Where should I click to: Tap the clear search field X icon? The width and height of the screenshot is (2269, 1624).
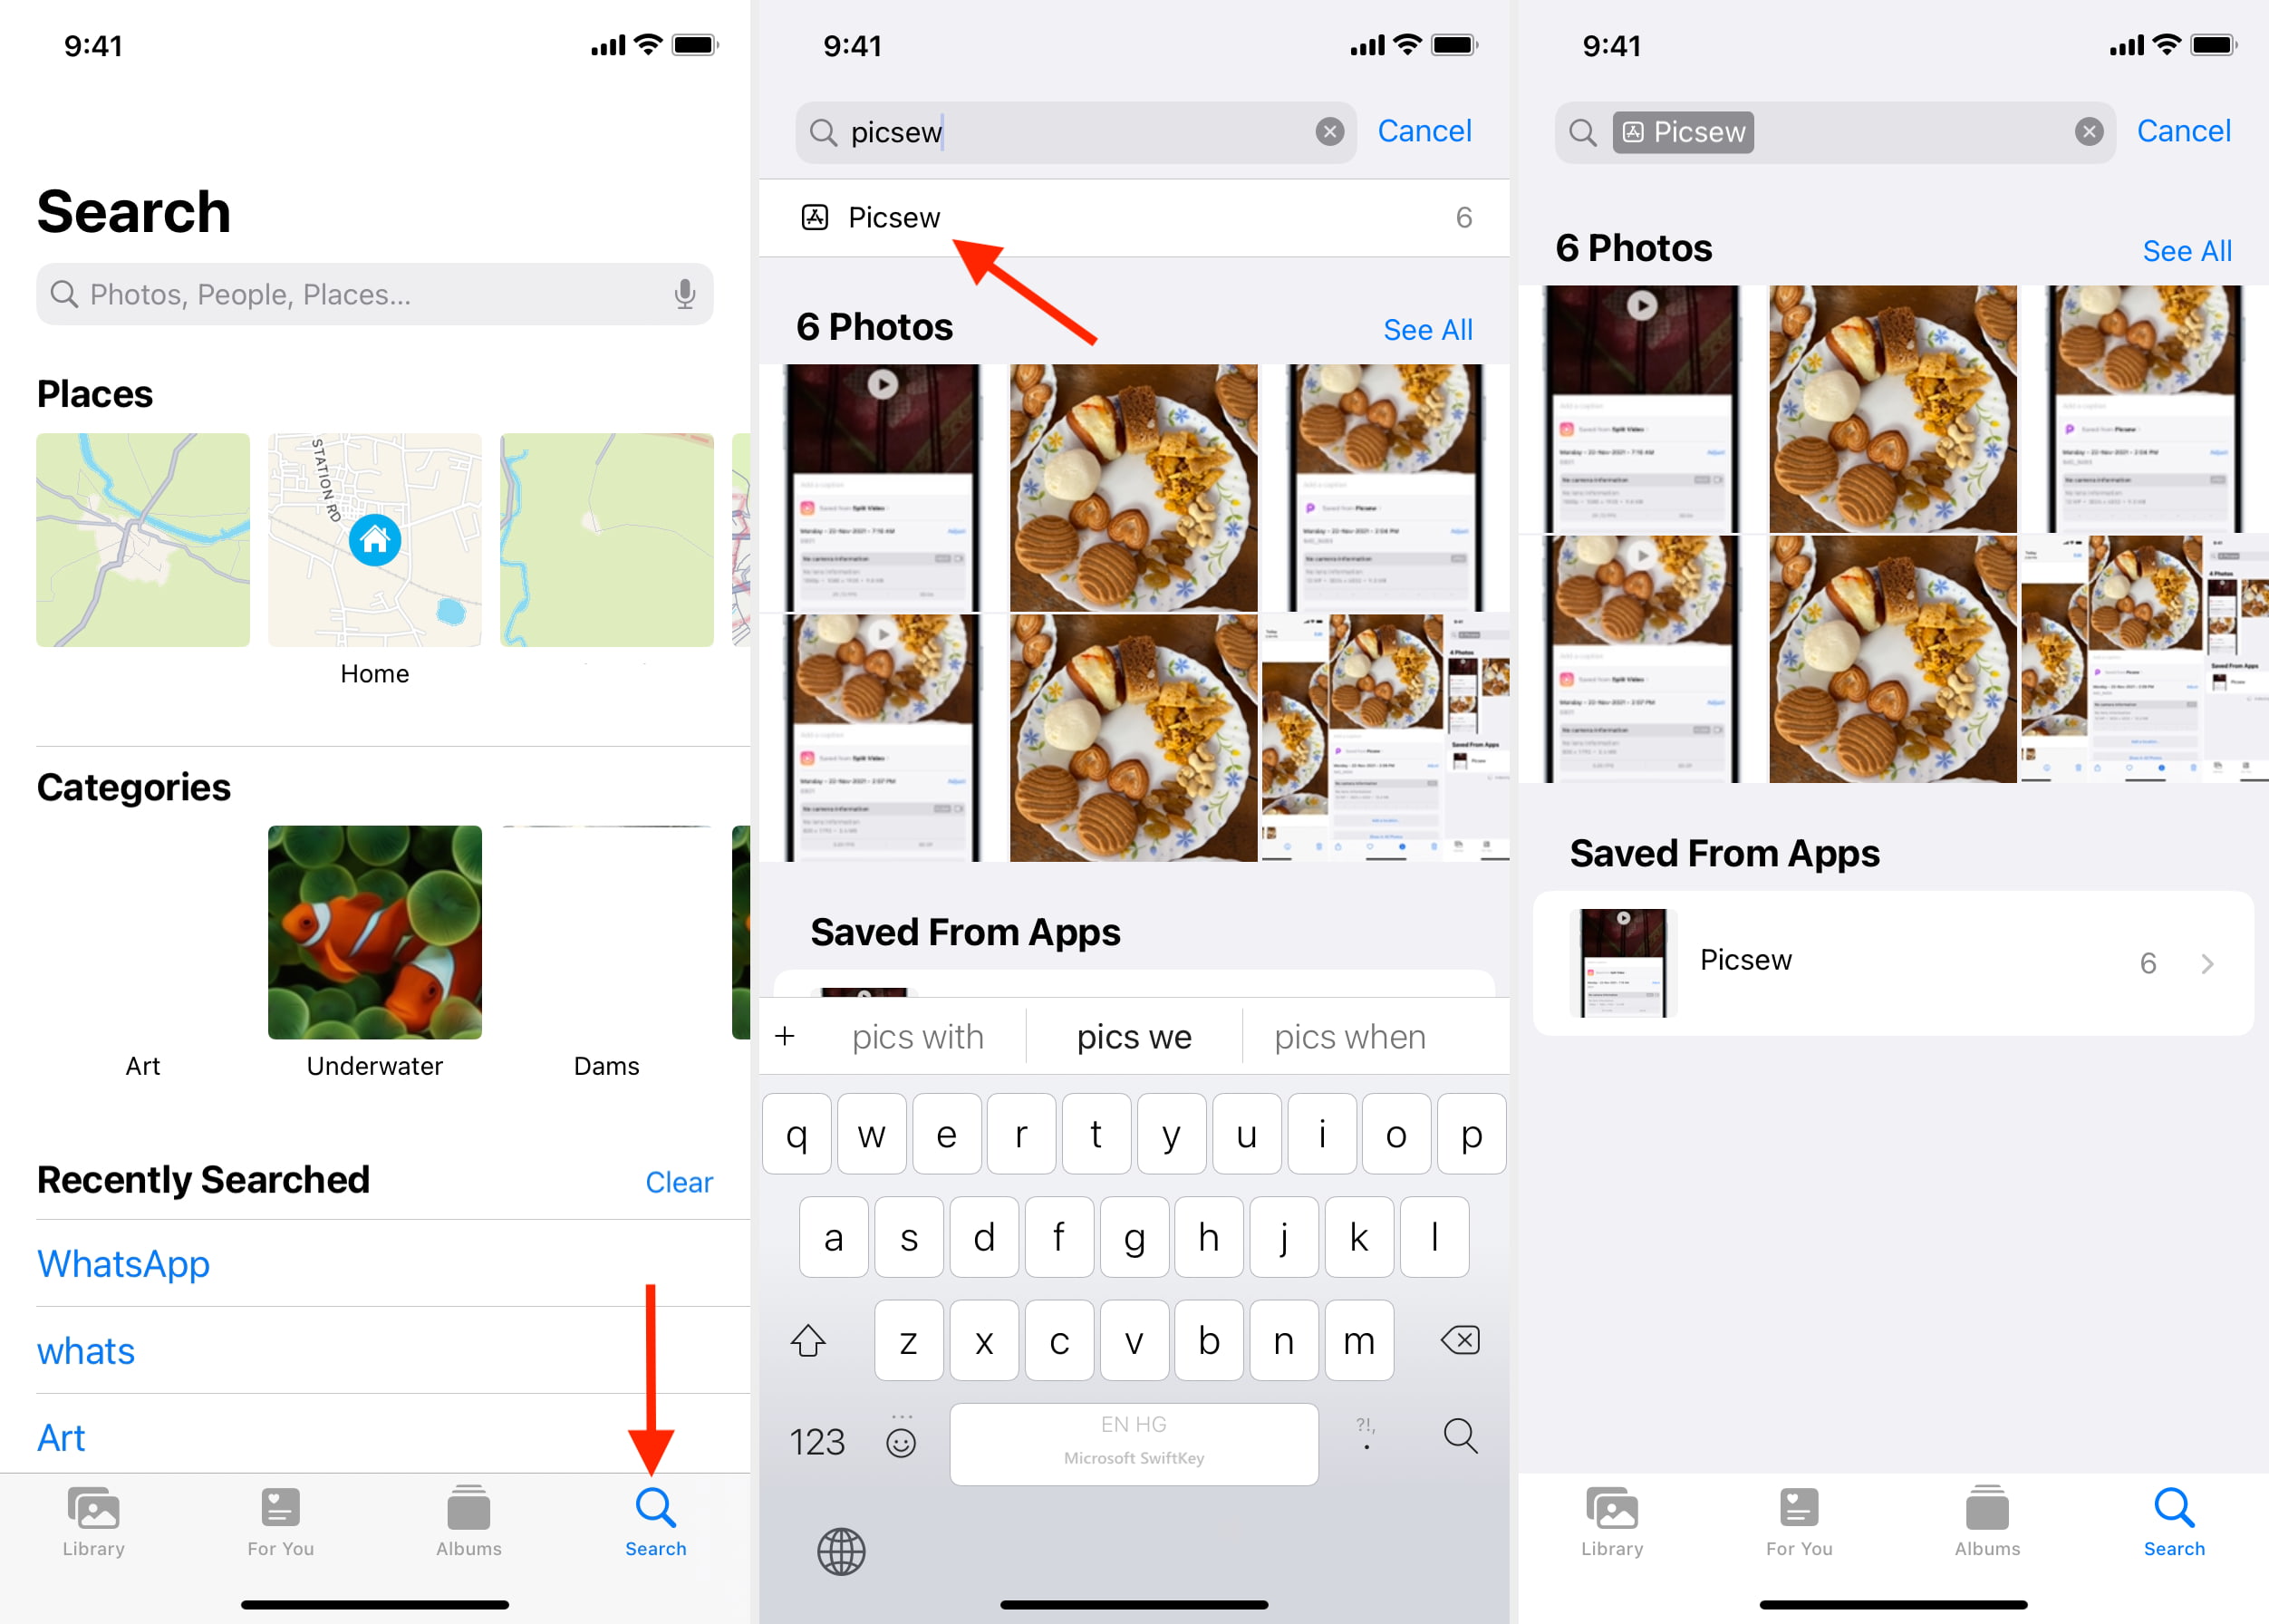(1328, 131)
